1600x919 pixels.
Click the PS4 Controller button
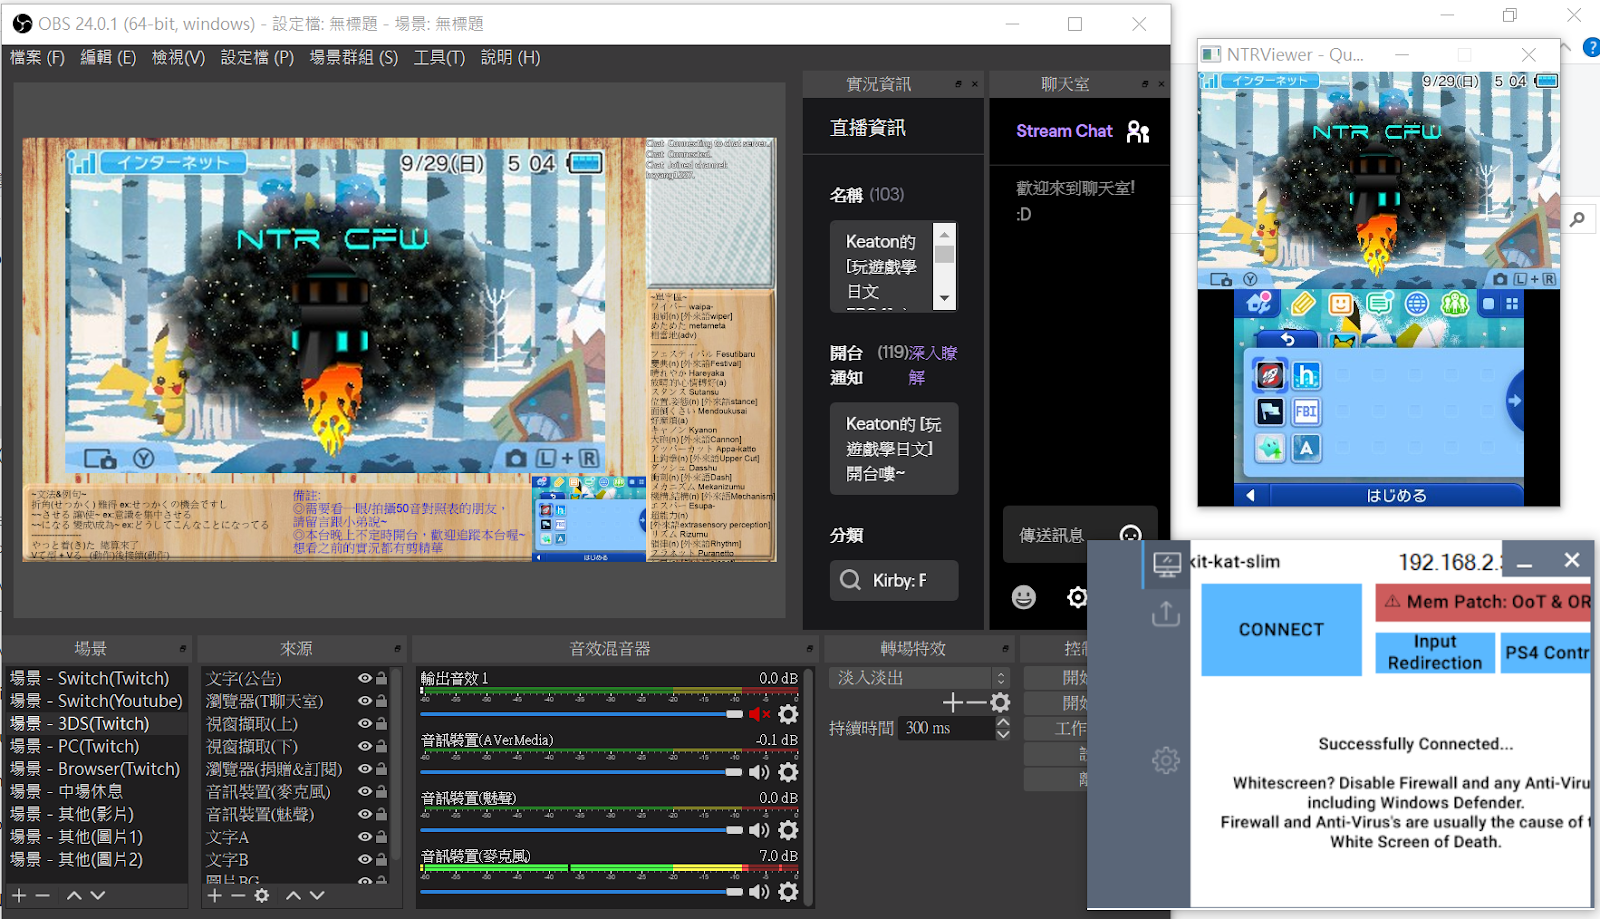[x=1546, y=653]
